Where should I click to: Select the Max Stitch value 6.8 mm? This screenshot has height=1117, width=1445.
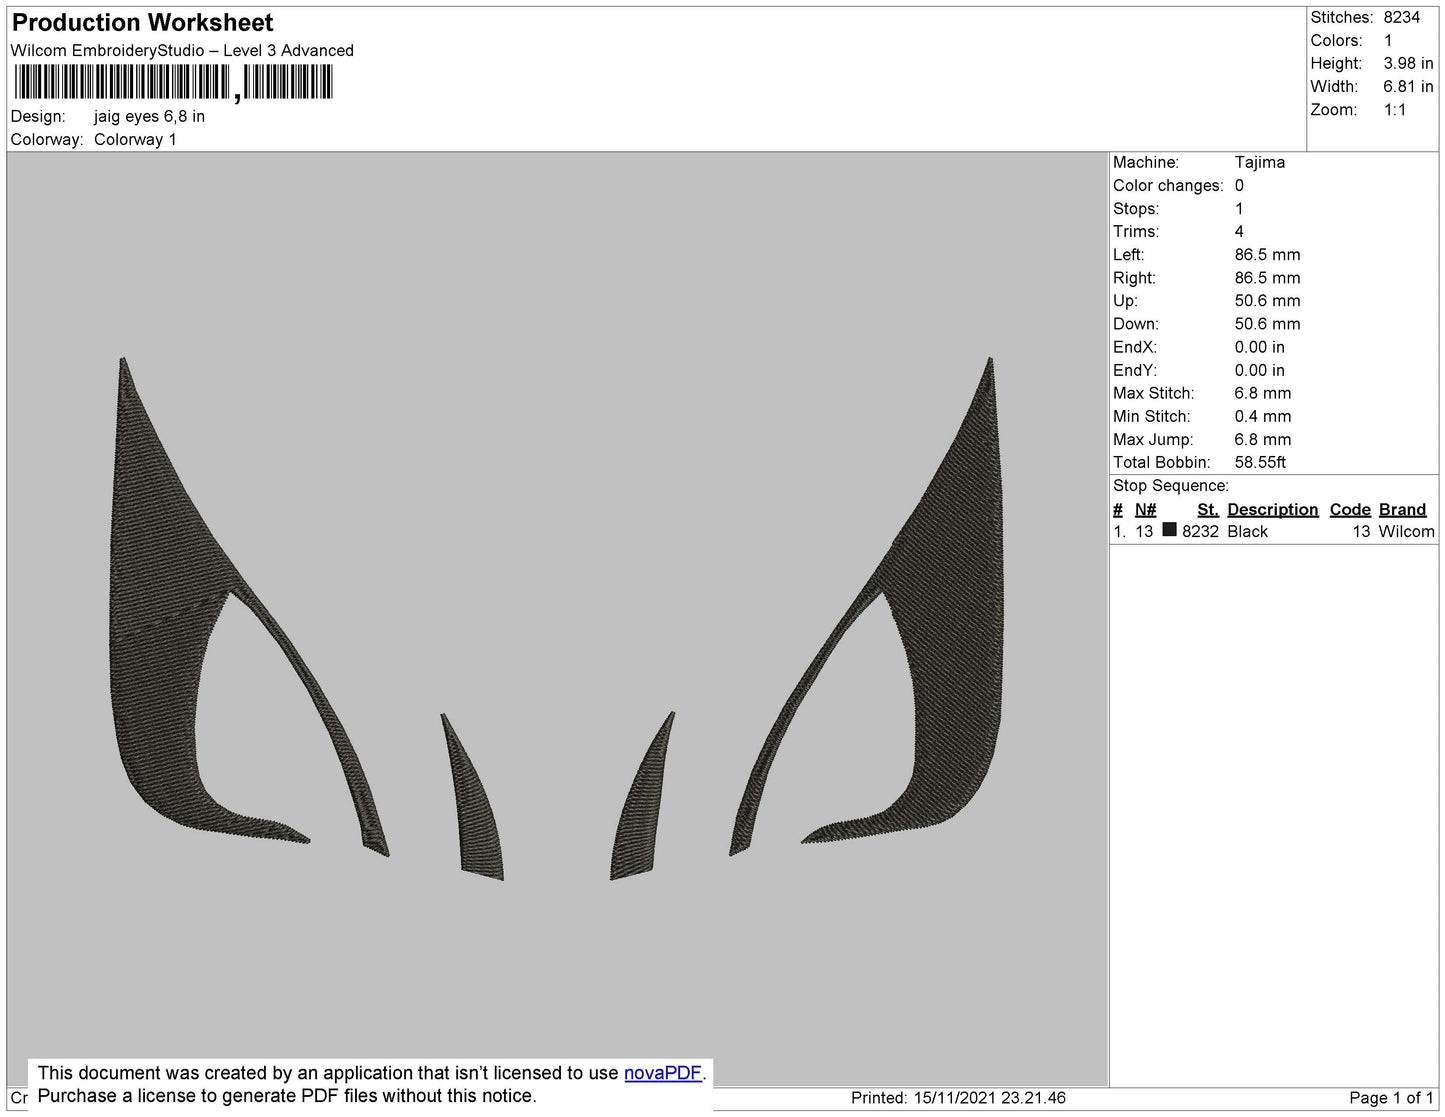tap(1262, 393)
